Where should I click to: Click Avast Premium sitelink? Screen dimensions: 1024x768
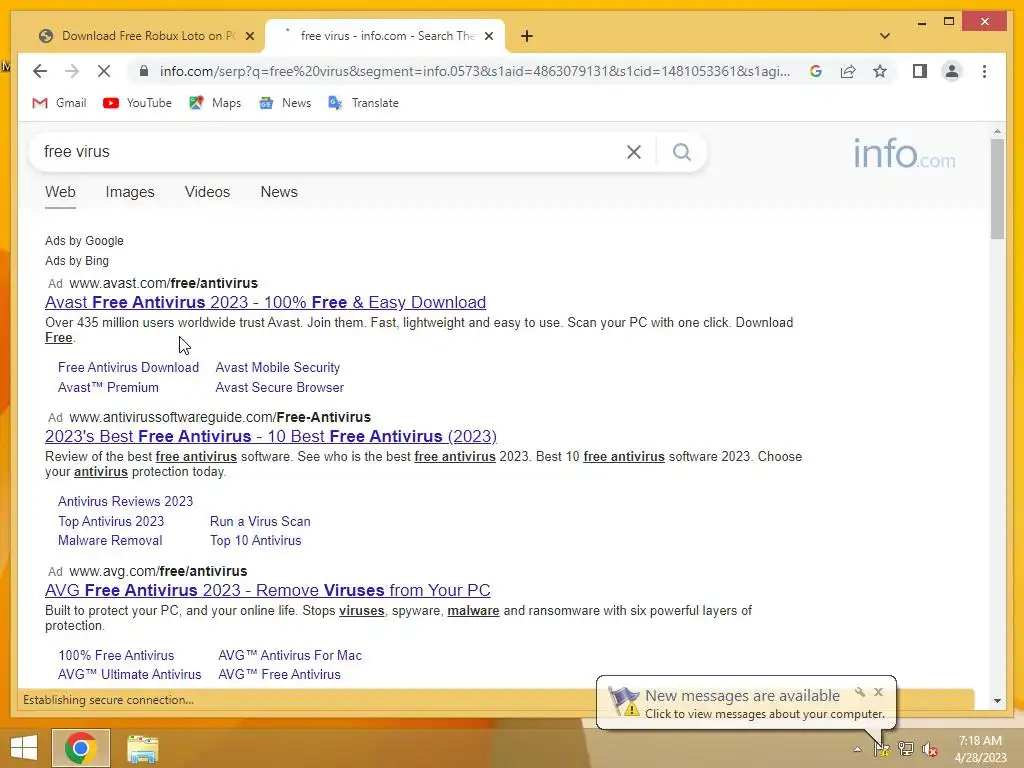108,387
